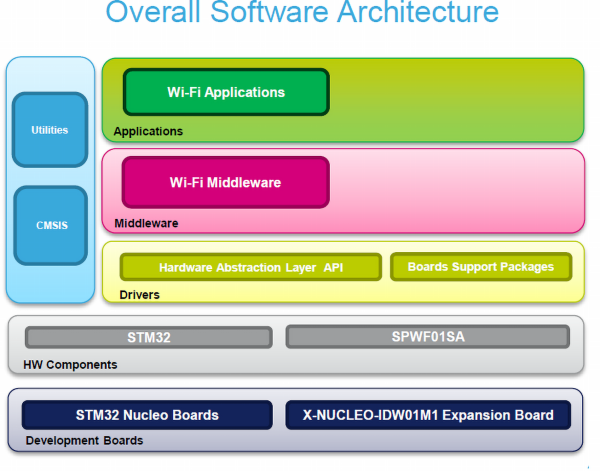Screen dimensions: 600x471
Task: Click empty area of yellow Drivers layer
Action: point(400,294)
